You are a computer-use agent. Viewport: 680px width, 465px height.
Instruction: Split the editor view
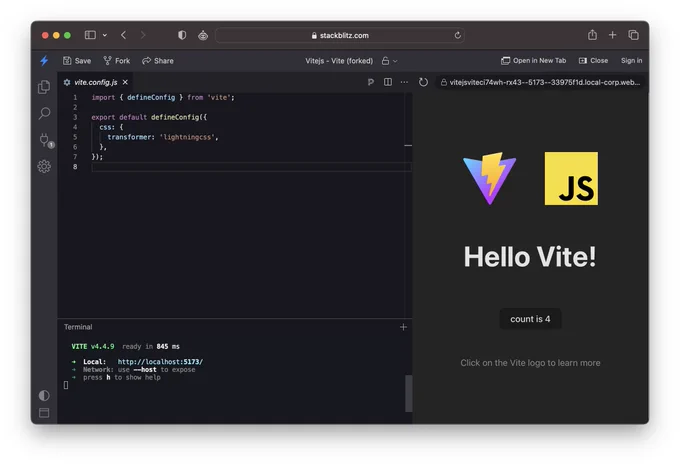pos(388,82)
